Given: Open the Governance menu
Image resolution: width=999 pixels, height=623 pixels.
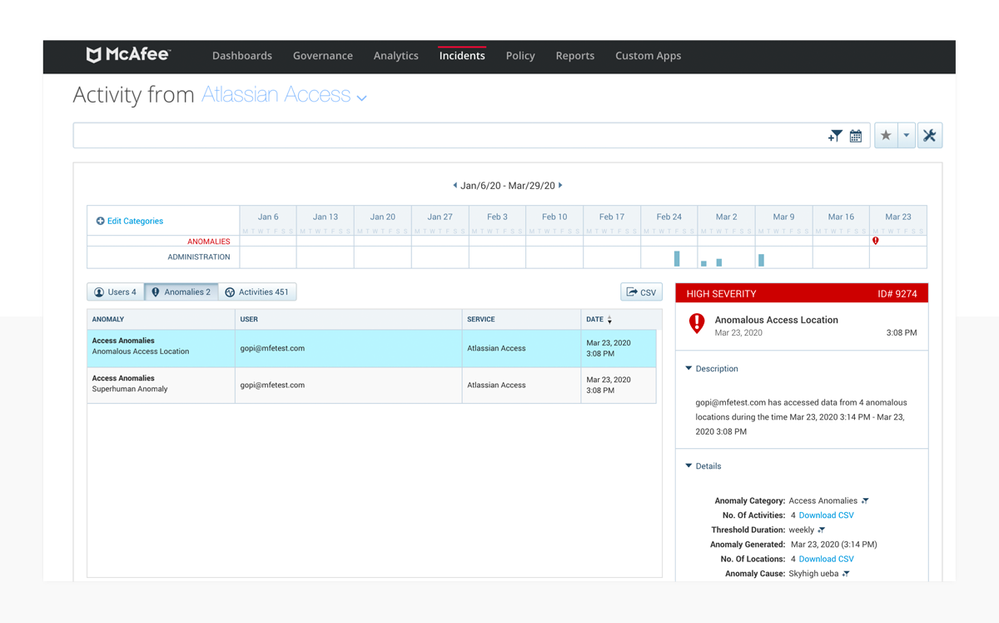Looking at the screenshot, I should 322,56.
